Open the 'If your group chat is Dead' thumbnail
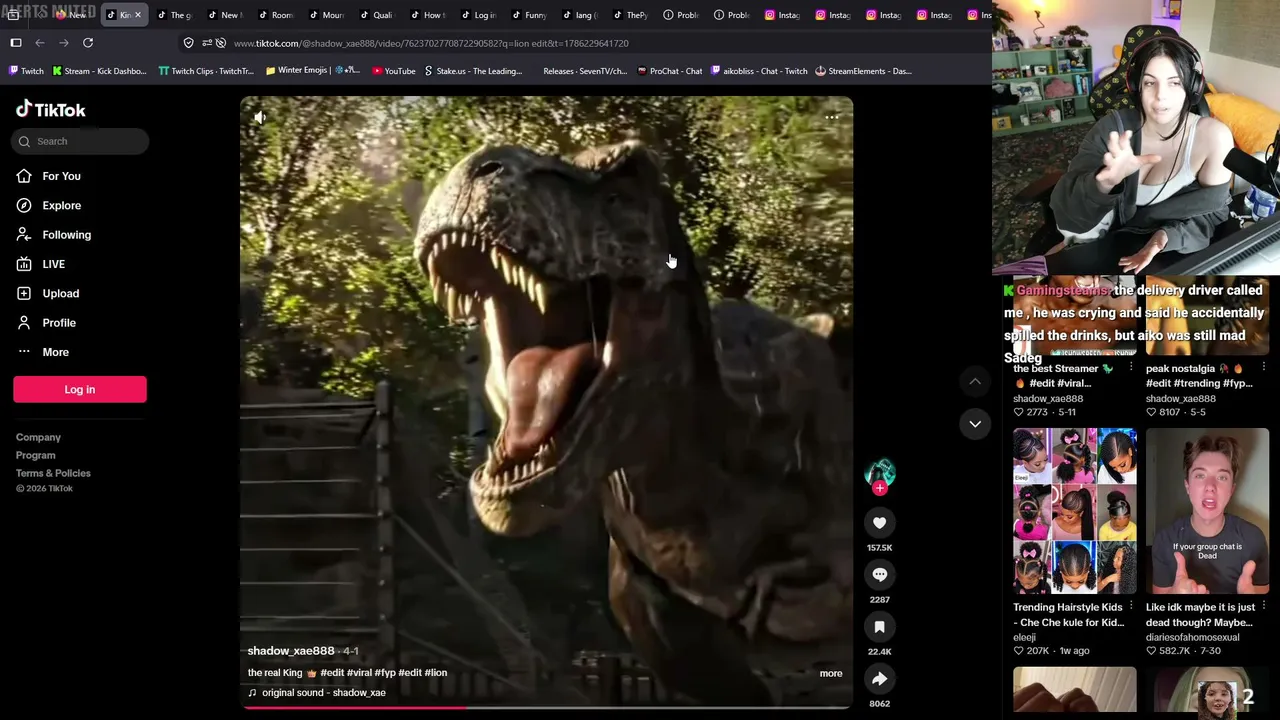 pyautogui.click(x=1207, y=511)
